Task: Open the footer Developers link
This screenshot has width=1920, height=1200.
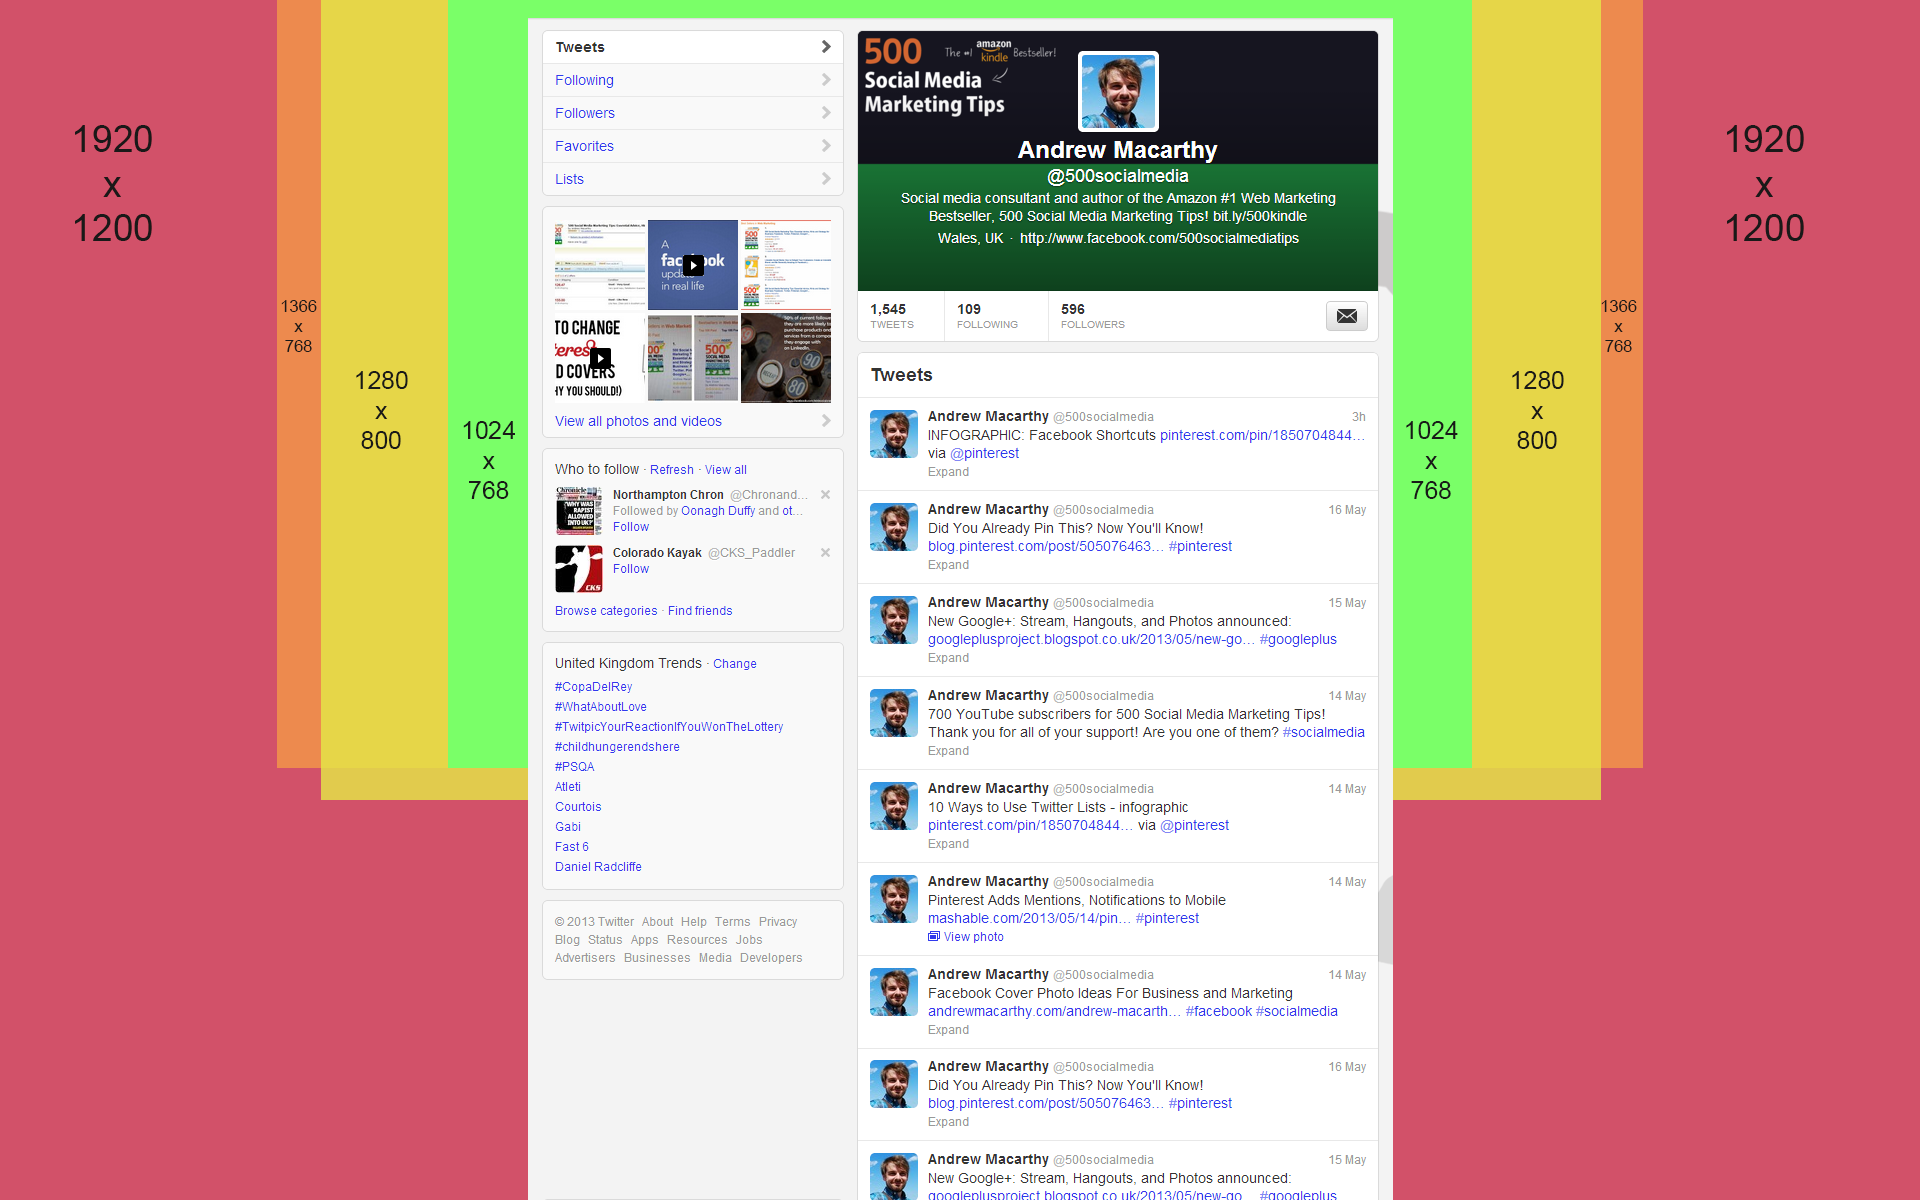Action: [771, 958]
